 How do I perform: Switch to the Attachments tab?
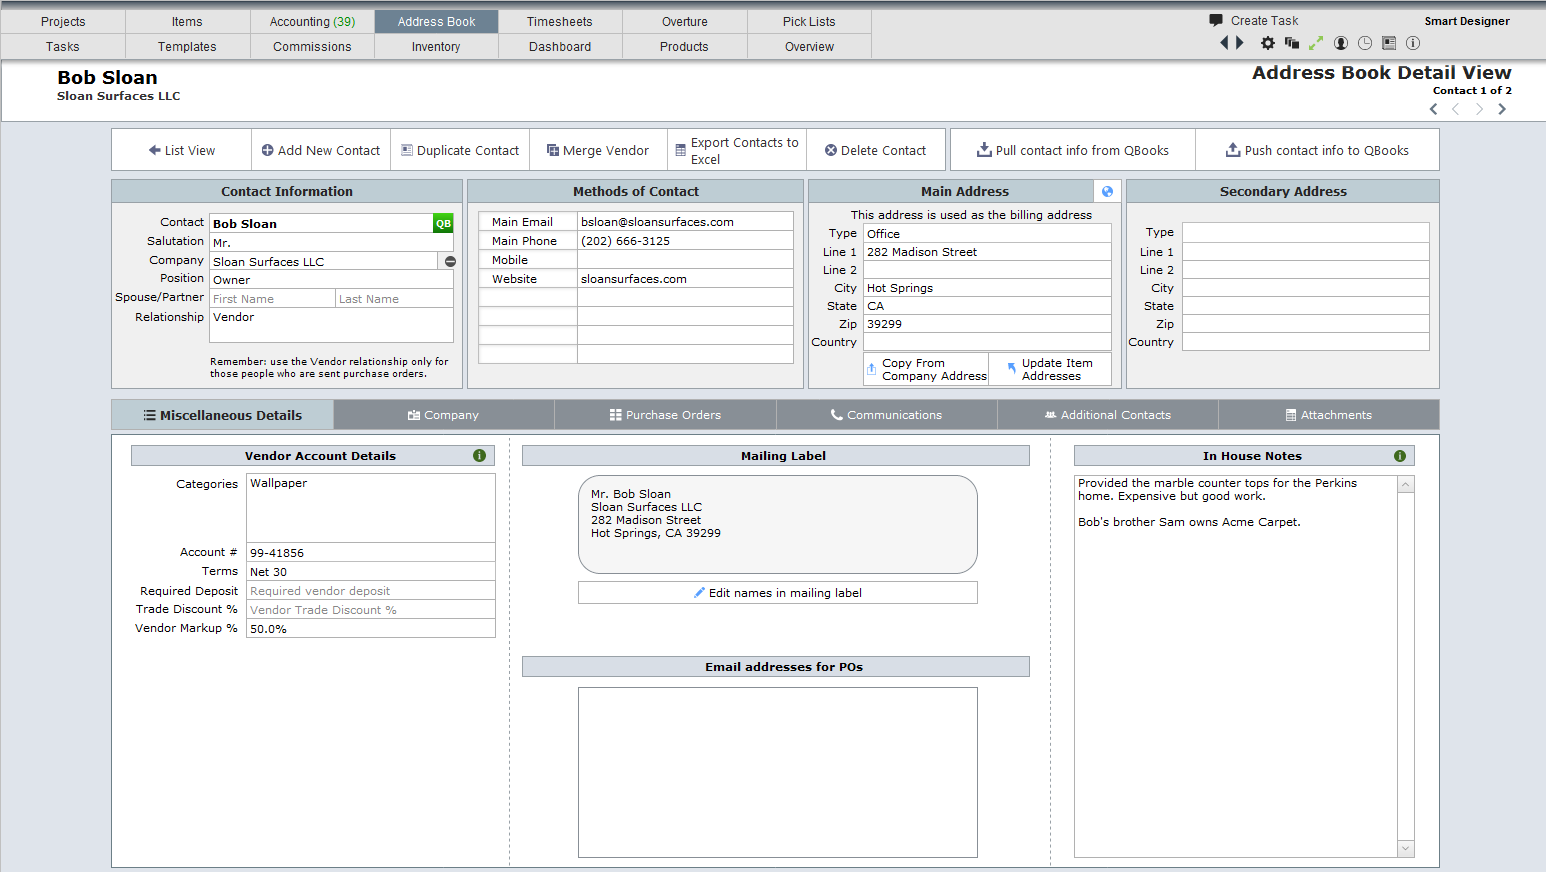click(1329, 415)
